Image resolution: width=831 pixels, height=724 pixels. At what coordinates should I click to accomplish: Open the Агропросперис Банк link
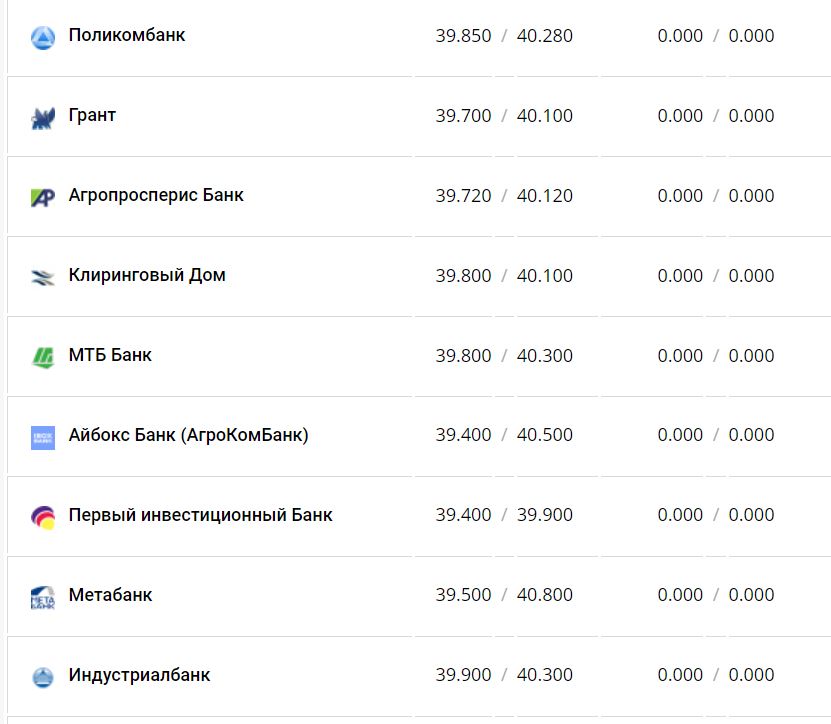pyautogui.click(x=156, y=195)
